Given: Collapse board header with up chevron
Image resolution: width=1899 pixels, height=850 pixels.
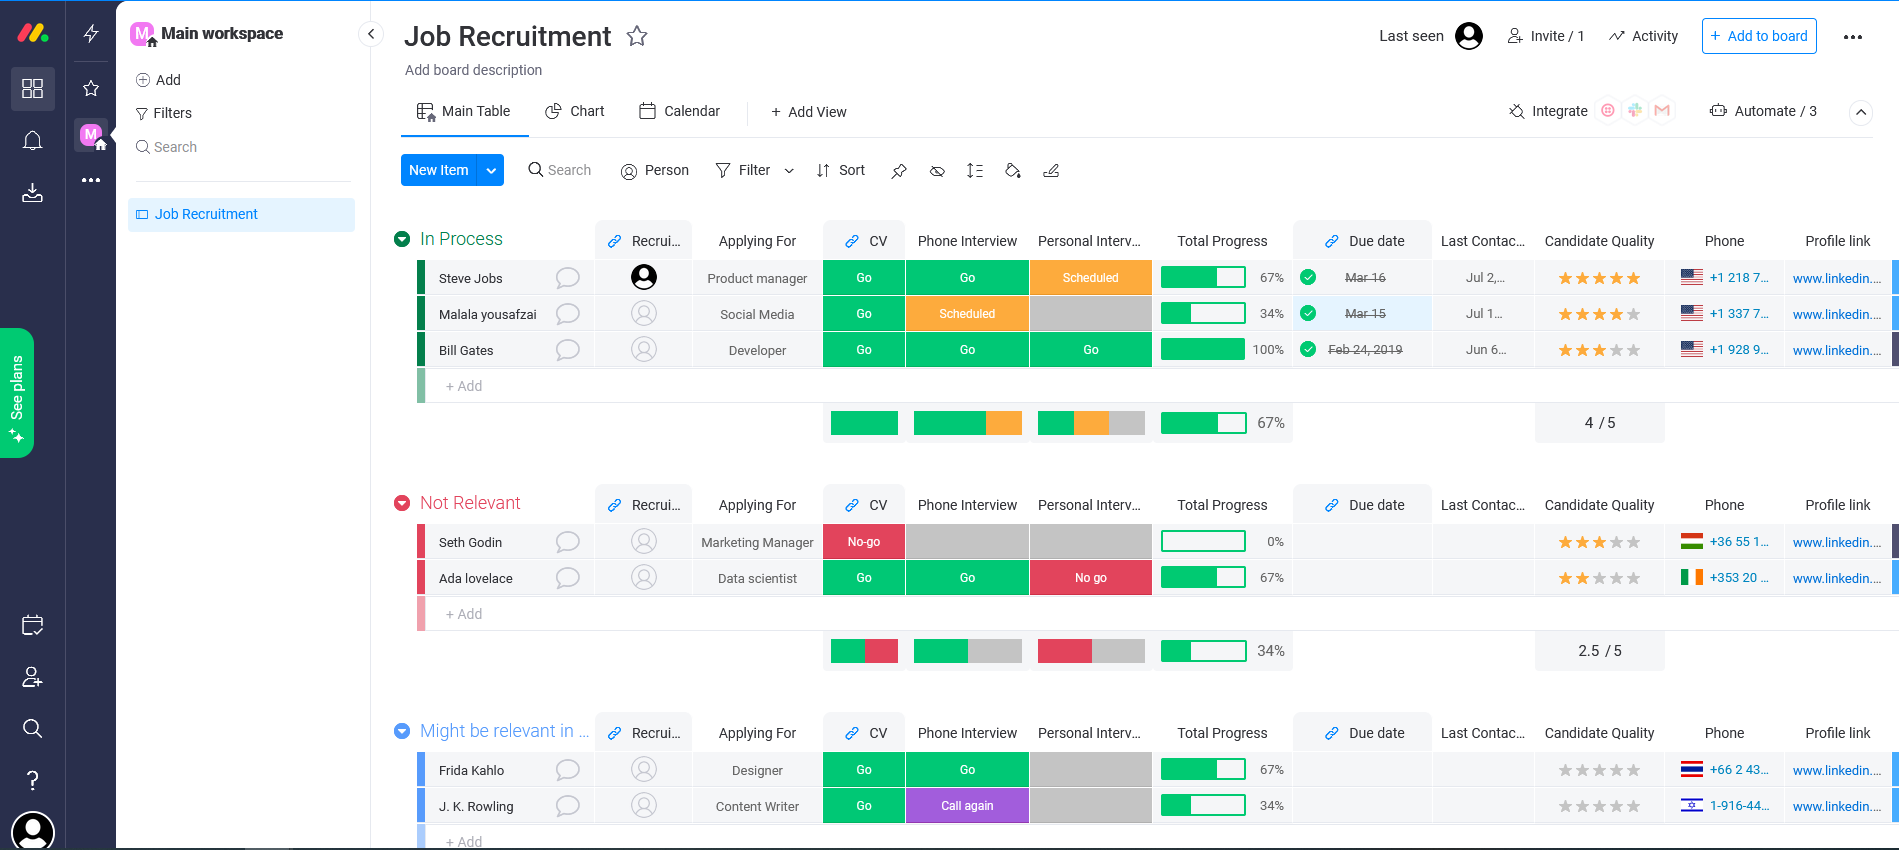Looking at the screenshot, I should tap(1861, 112).
